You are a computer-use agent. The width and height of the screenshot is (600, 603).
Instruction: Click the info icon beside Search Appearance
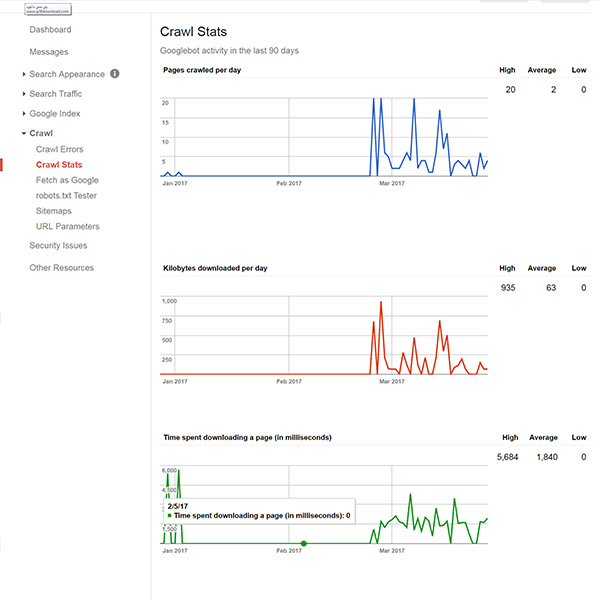point(115,74)
